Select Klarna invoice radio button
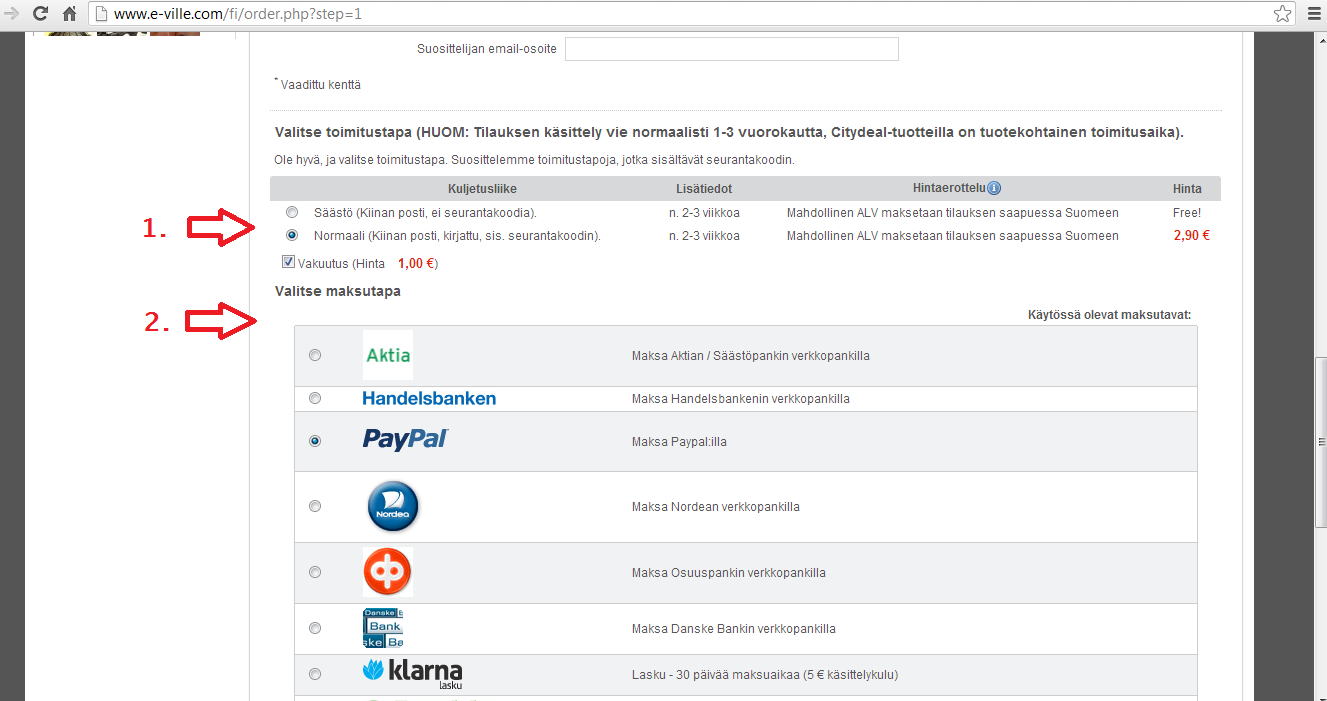Screen dimensions: 1327x701 pyautogui.click(x=316, y=674)
